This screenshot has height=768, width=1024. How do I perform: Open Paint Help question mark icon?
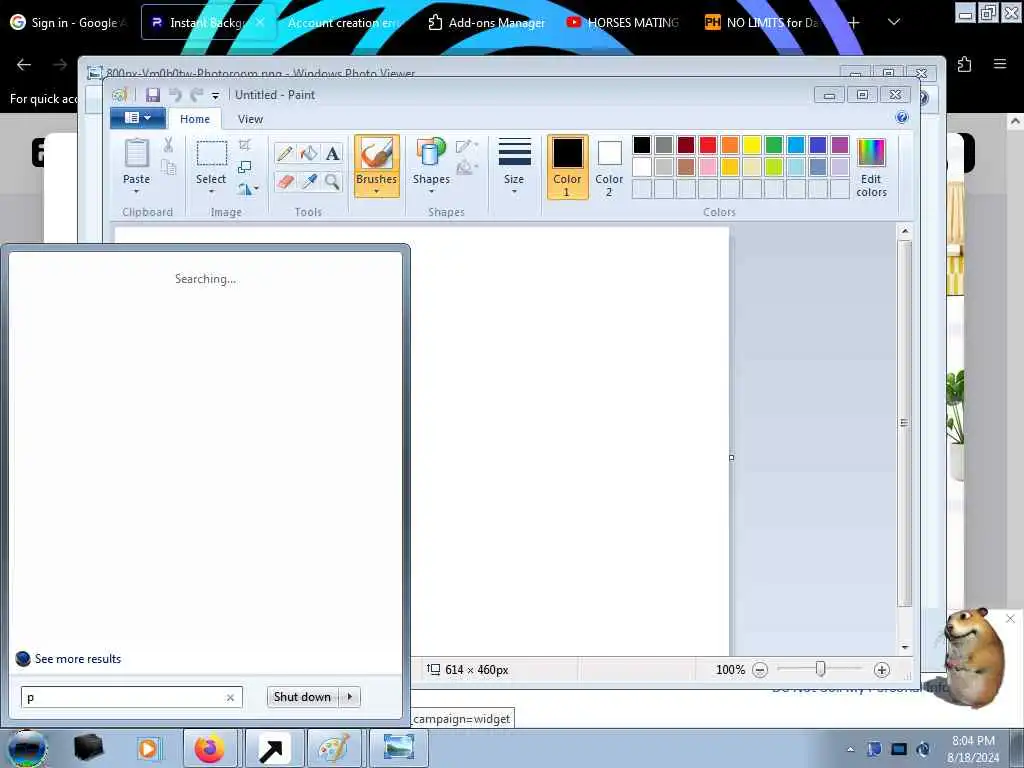point(902,118)
